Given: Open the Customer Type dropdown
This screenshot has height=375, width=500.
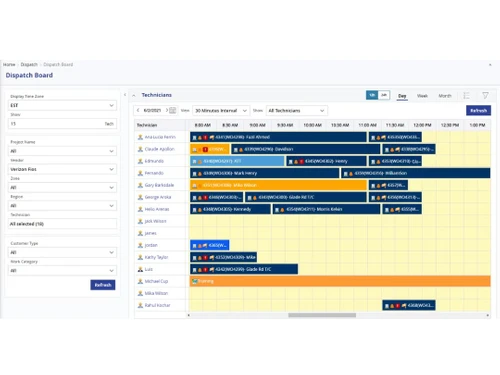Looking at the screenshot, I should click(62, 252).
